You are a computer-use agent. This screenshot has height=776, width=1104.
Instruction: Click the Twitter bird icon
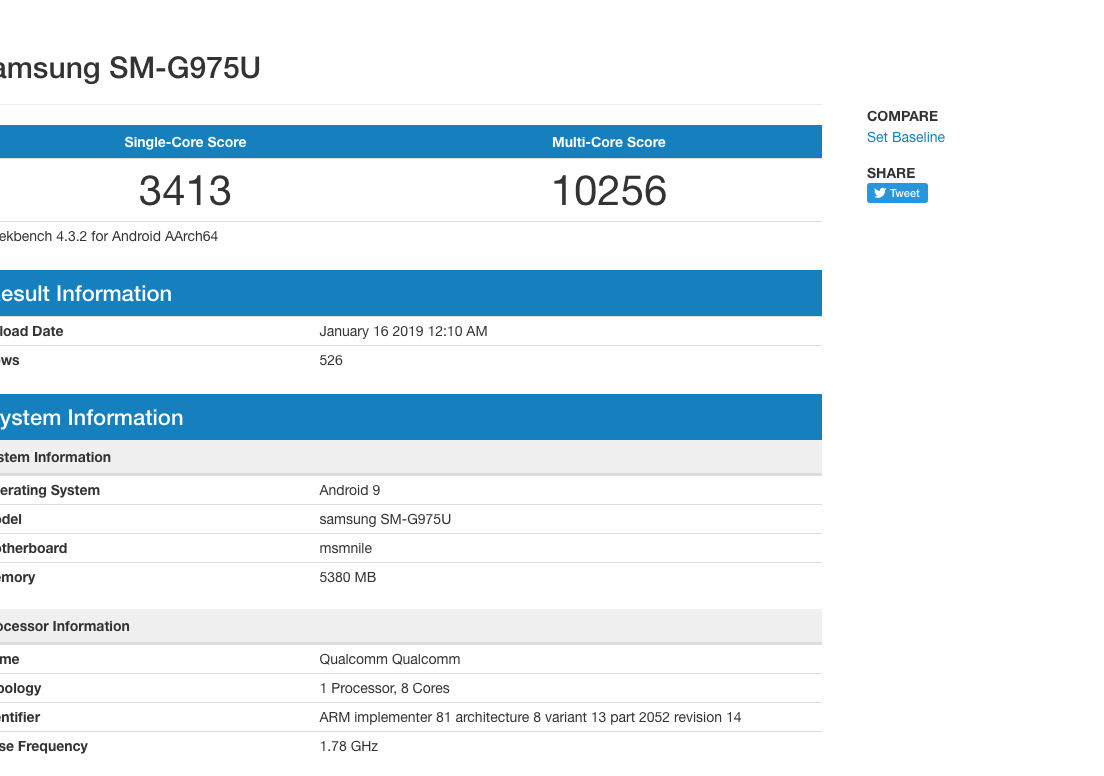click(880, 193)
